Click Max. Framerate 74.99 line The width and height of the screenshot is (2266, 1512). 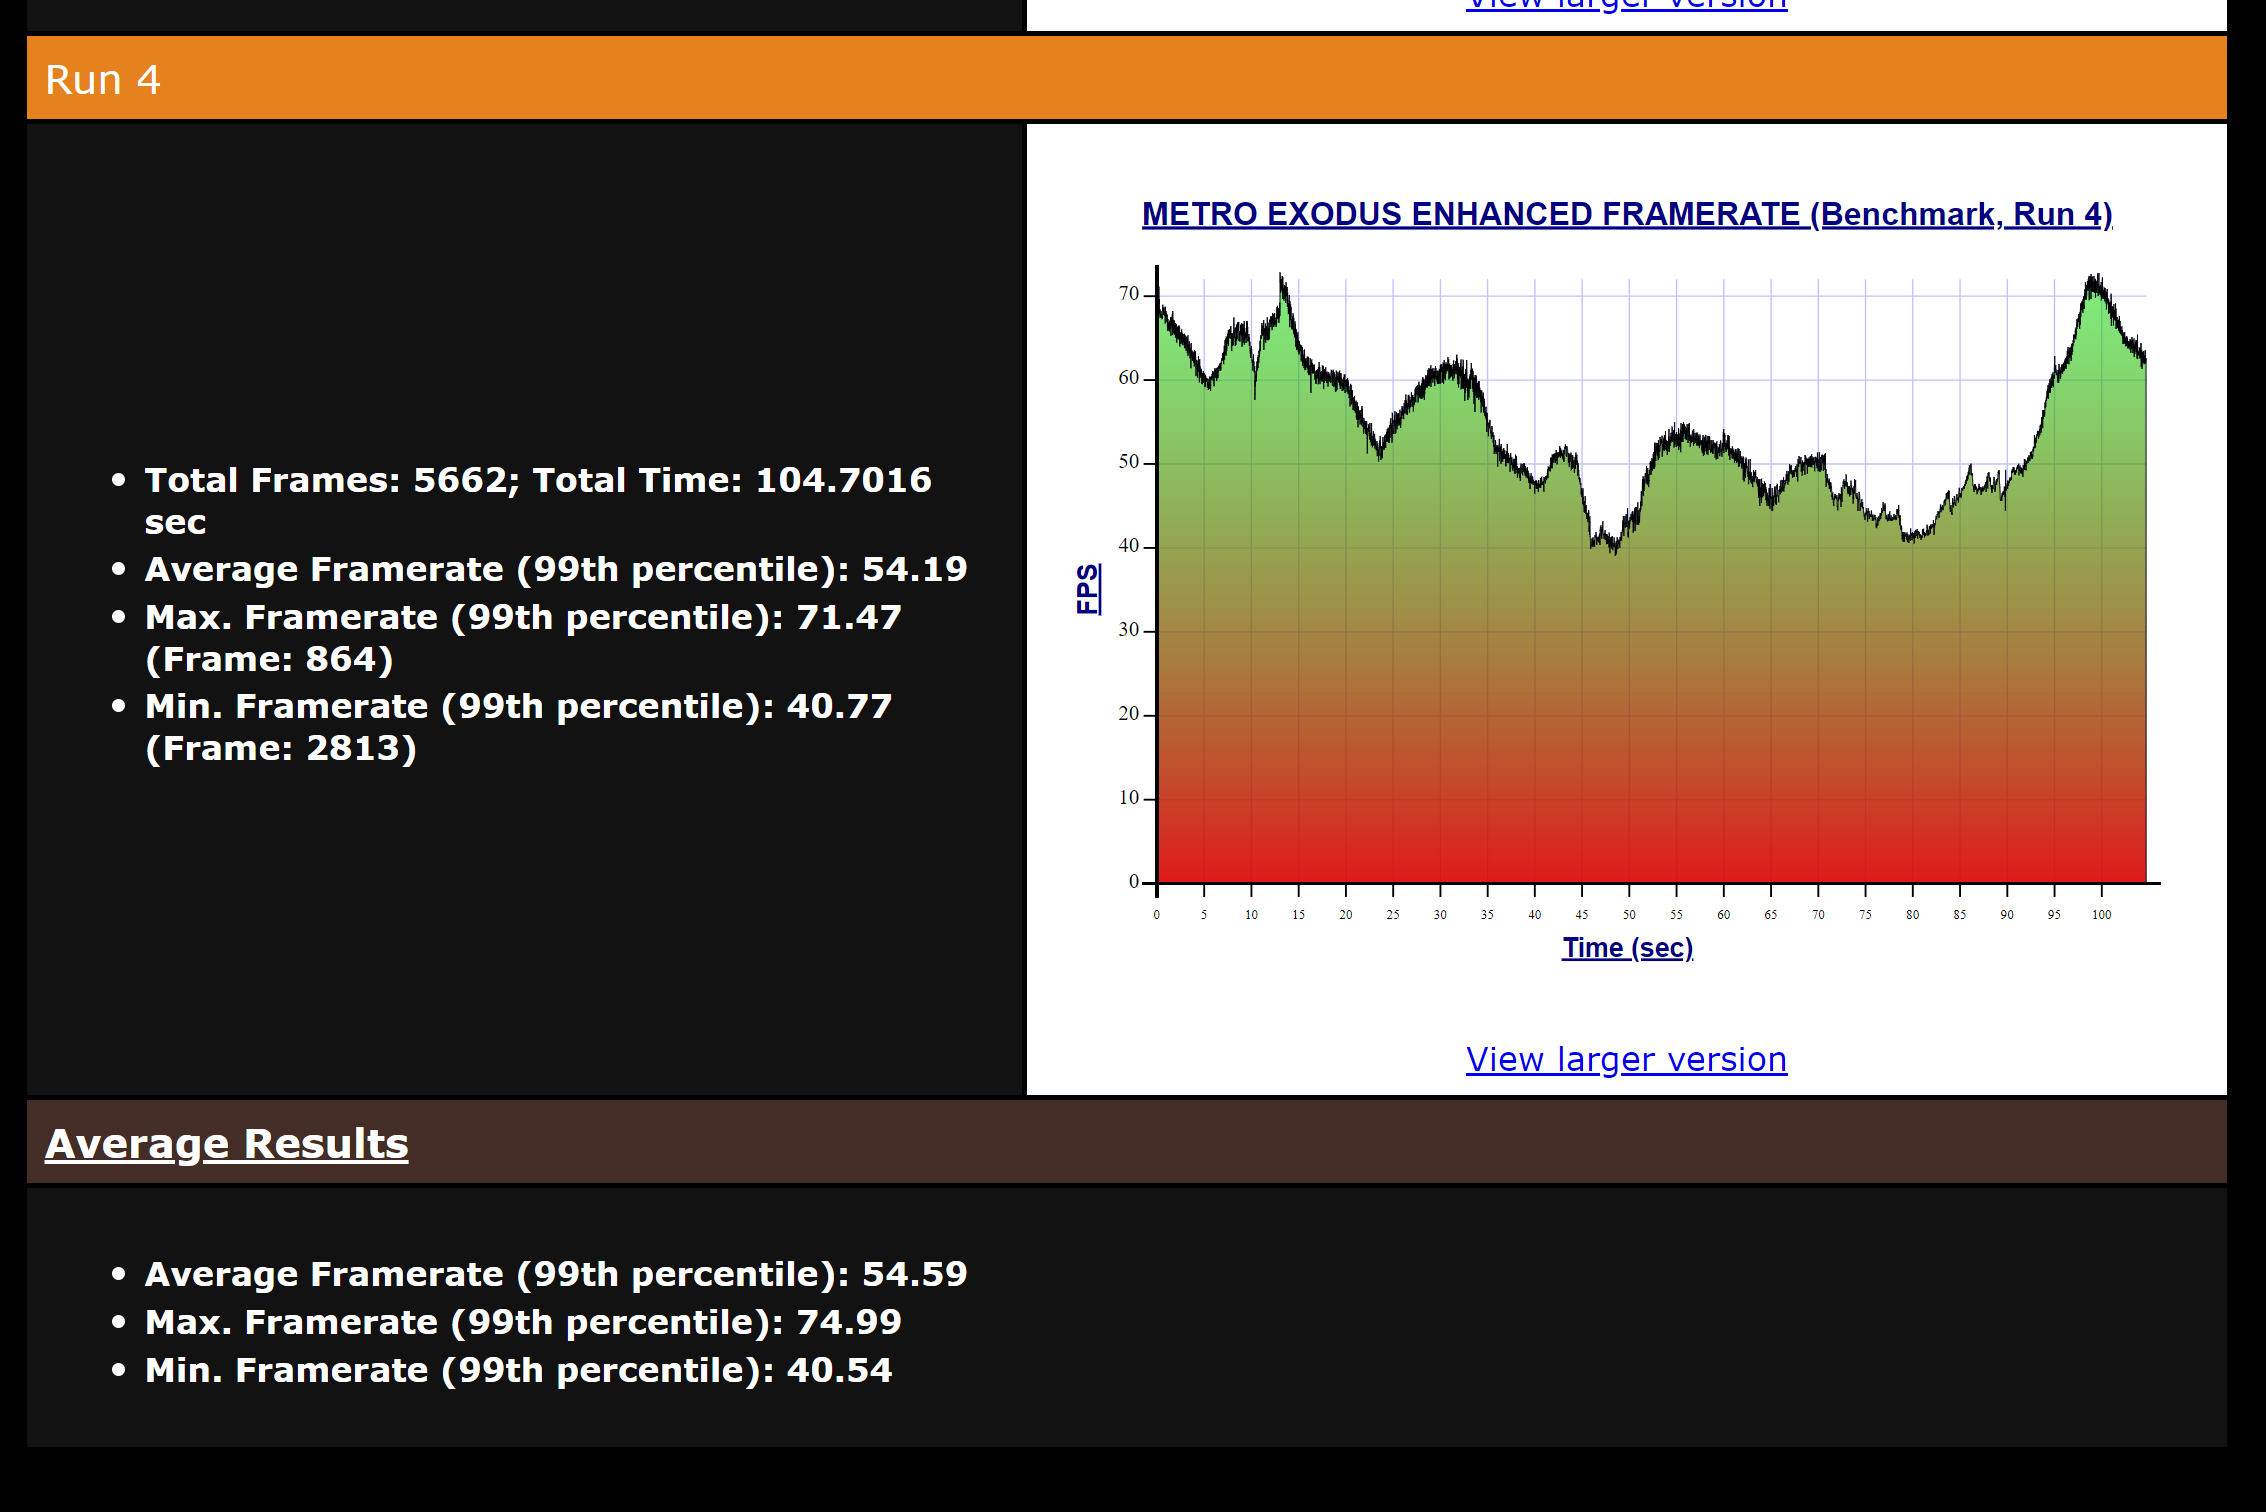[x=522, y=1322]
